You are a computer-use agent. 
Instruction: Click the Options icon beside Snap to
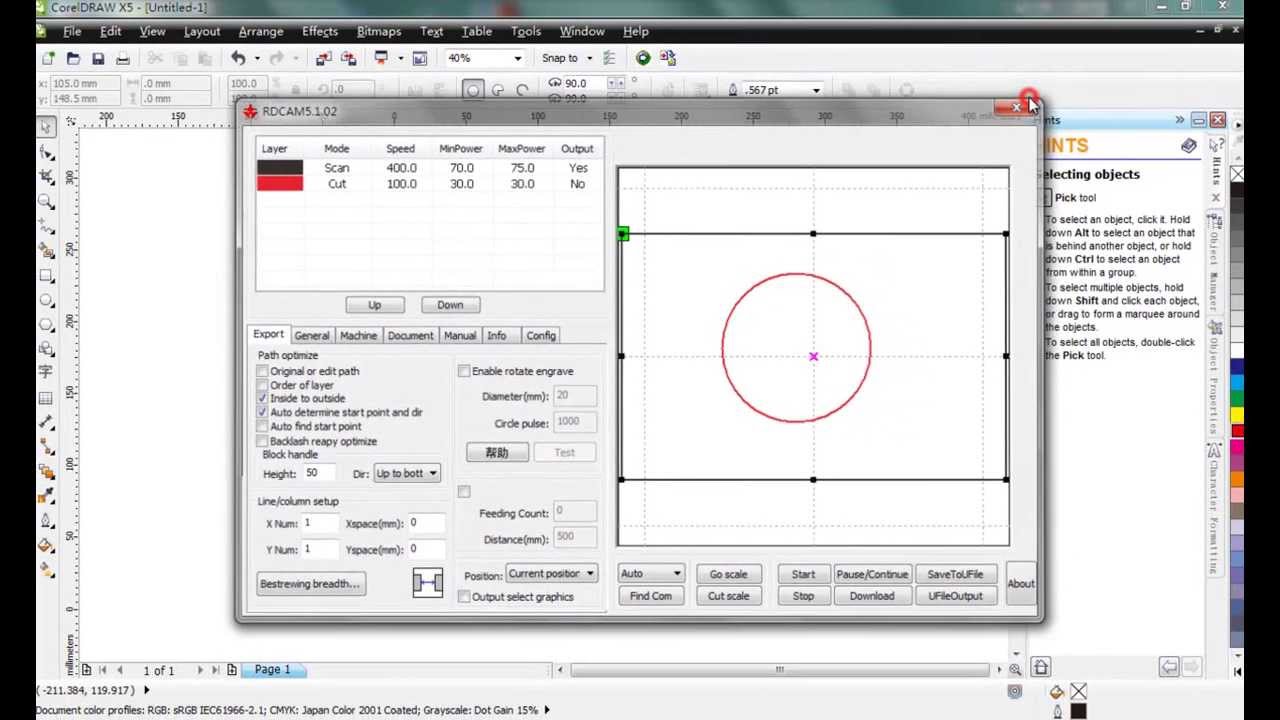(609, 58)
